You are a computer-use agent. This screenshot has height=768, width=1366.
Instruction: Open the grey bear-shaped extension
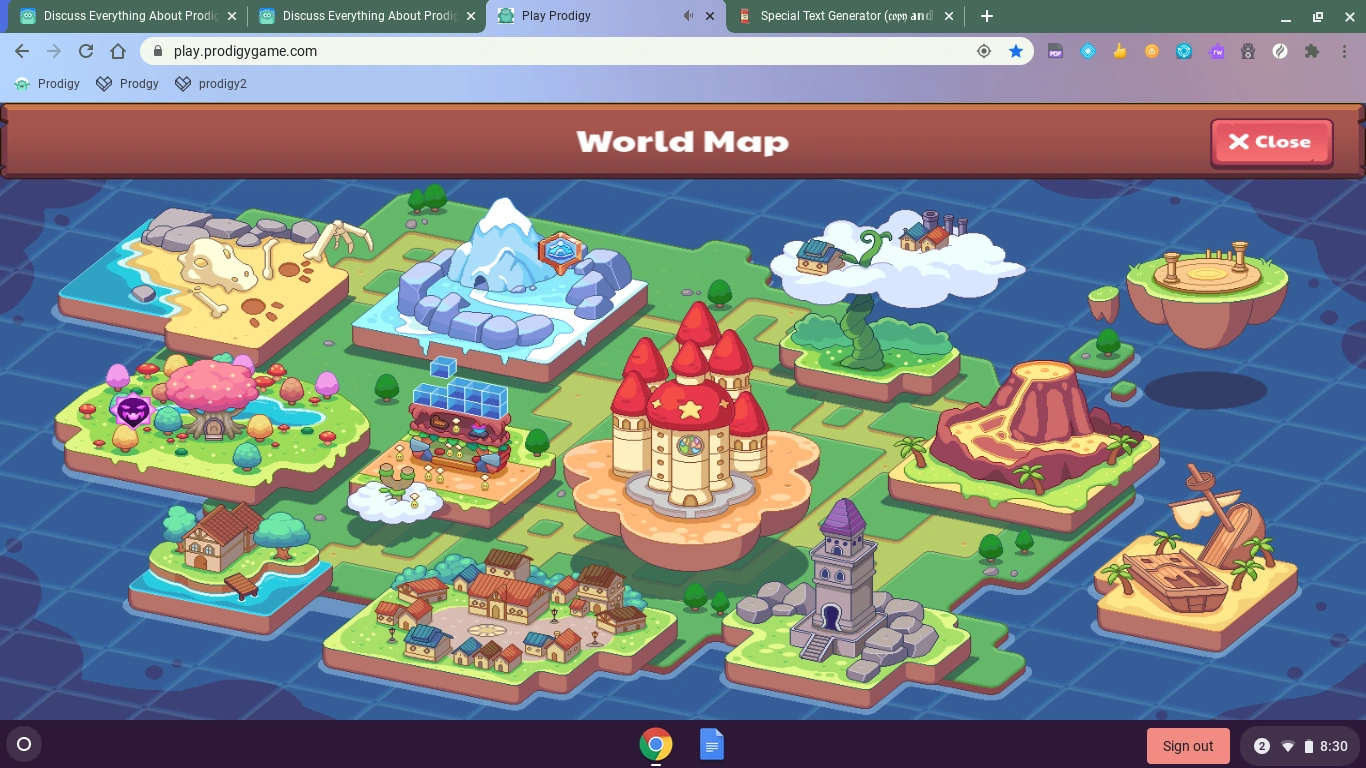point(1248,51)
